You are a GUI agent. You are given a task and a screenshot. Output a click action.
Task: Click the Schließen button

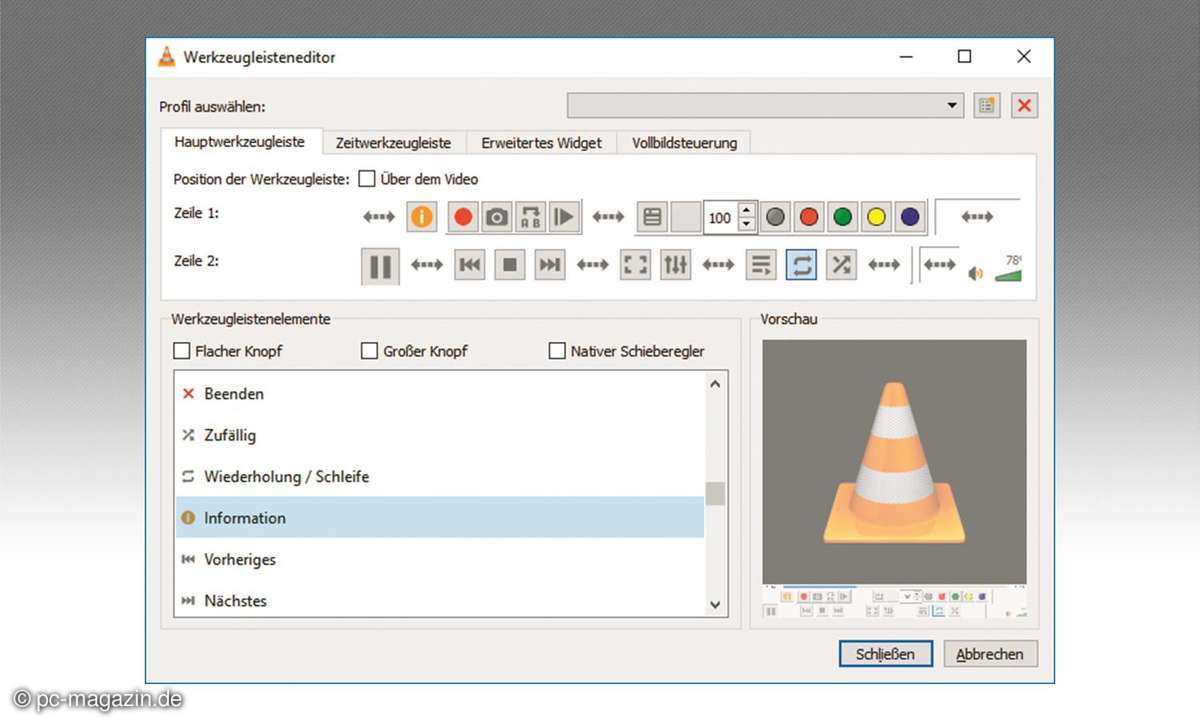pyautogui.click(x=885, y=654)
